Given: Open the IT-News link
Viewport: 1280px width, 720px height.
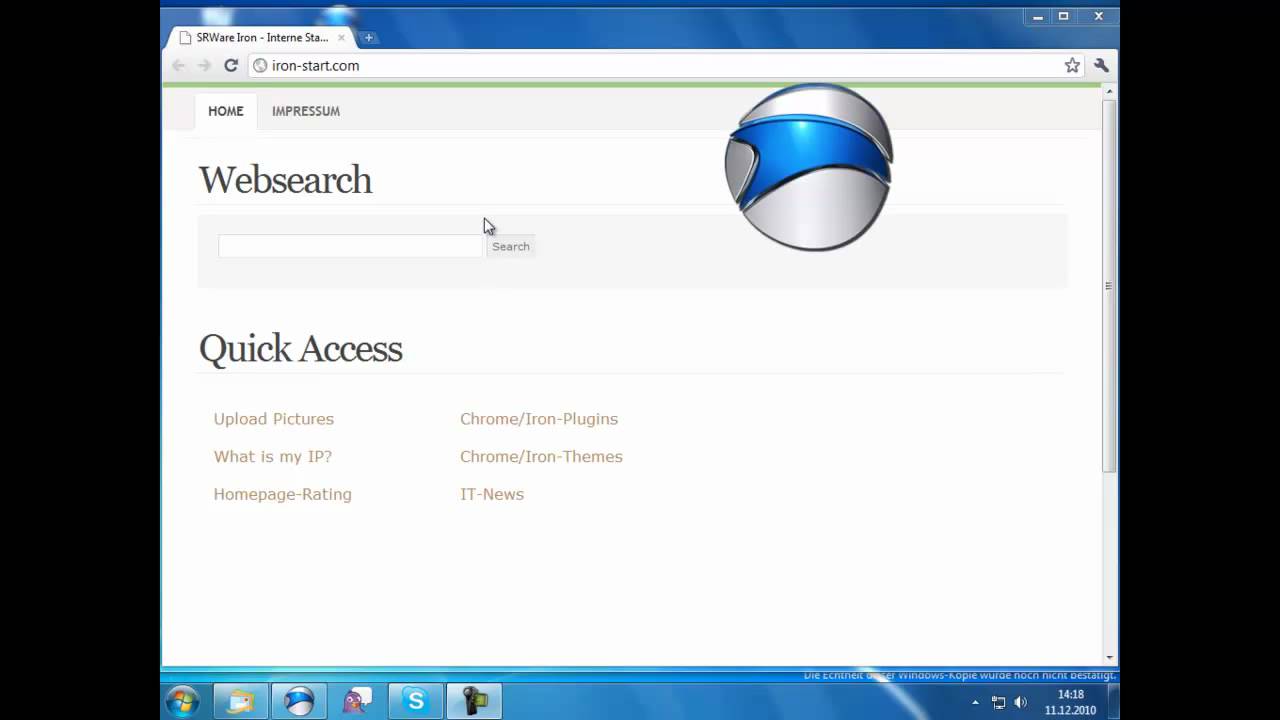Looking at the screenshot, I should (492, 494).
